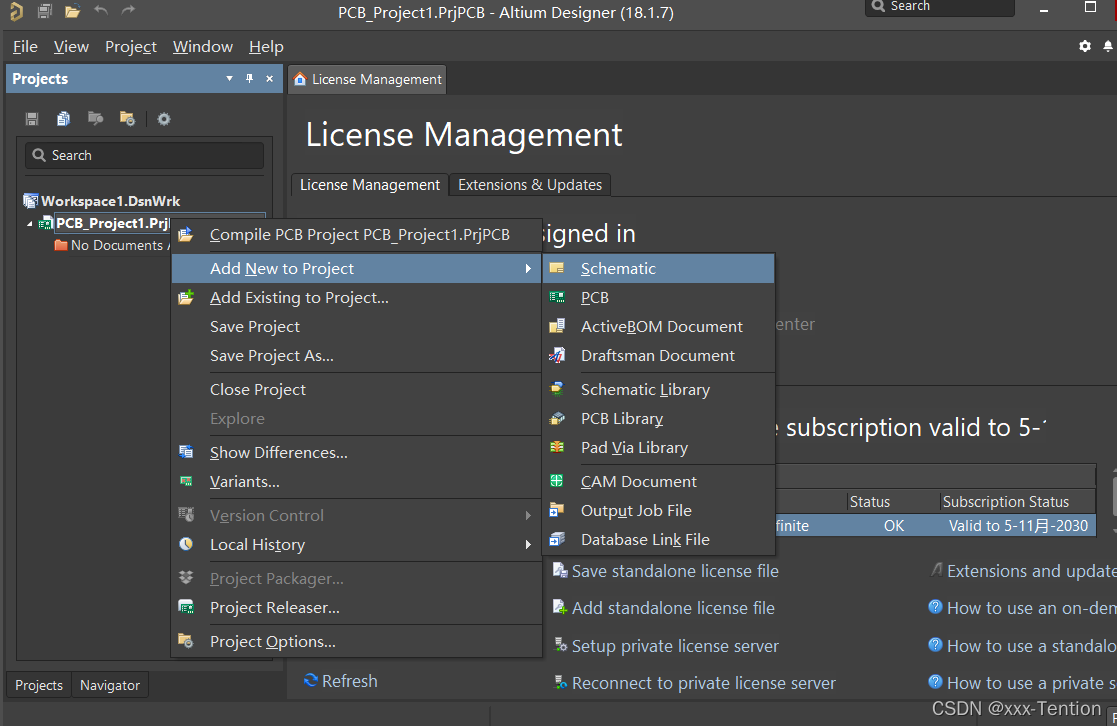1117x726 pixels.
Task: Click the Save icon in title bar
Action: [x=44, y=11]
